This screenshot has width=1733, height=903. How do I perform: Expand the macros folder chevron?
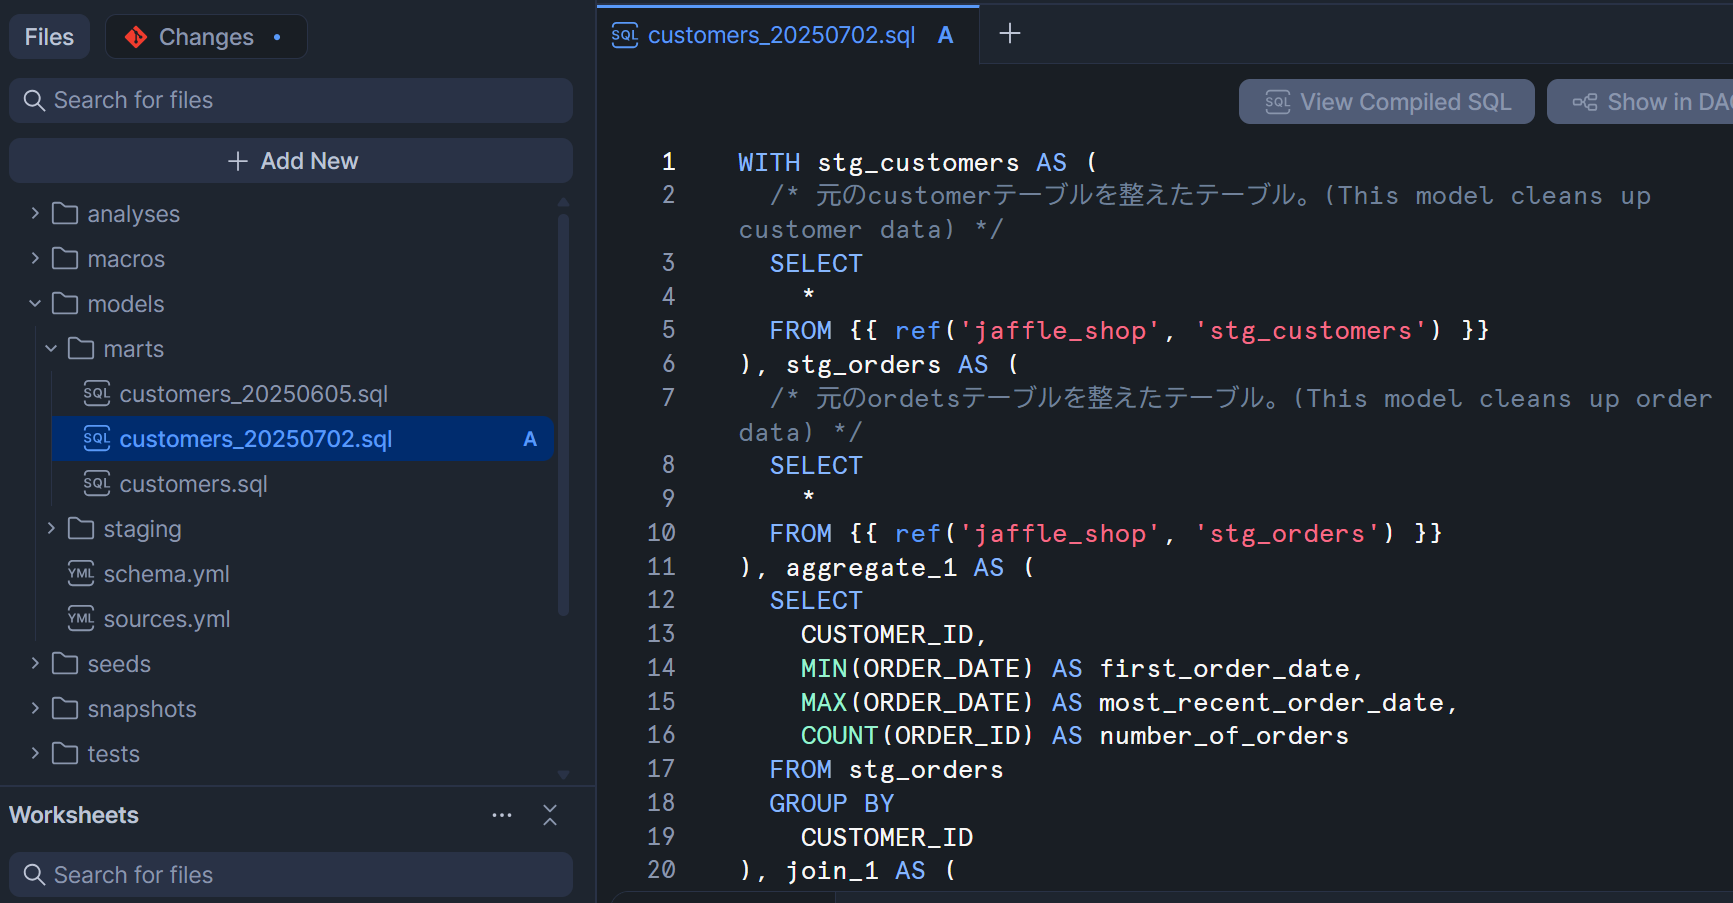click(35, 258)
